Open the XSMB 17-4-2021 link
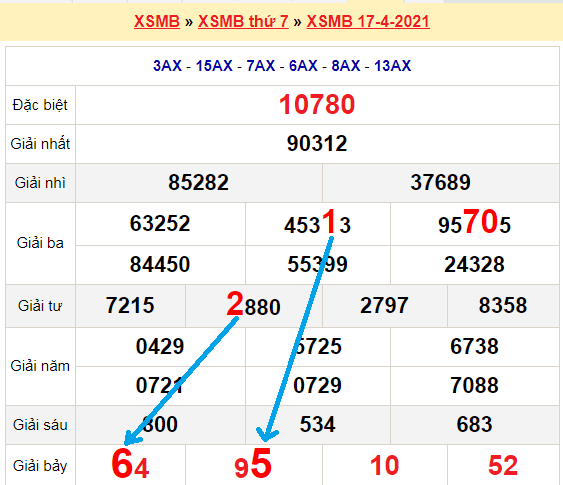The width and height of the screenshot is (563, 485). 368,22
